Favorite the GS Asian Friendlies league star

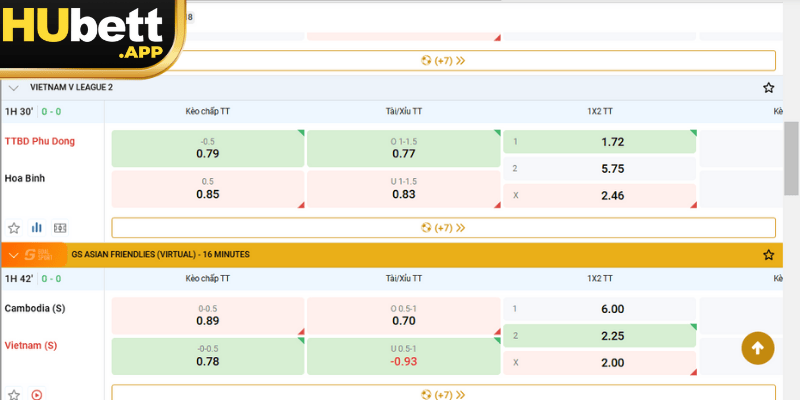coord(768,255)
